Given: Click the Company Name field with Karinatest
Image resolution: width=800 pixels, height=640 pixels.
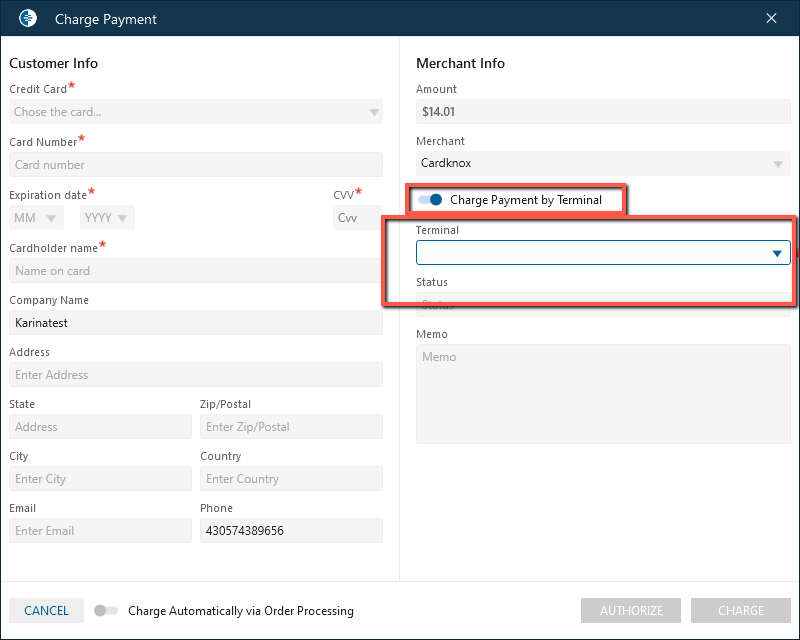Looking at the screenshot, I should point(195,323).
